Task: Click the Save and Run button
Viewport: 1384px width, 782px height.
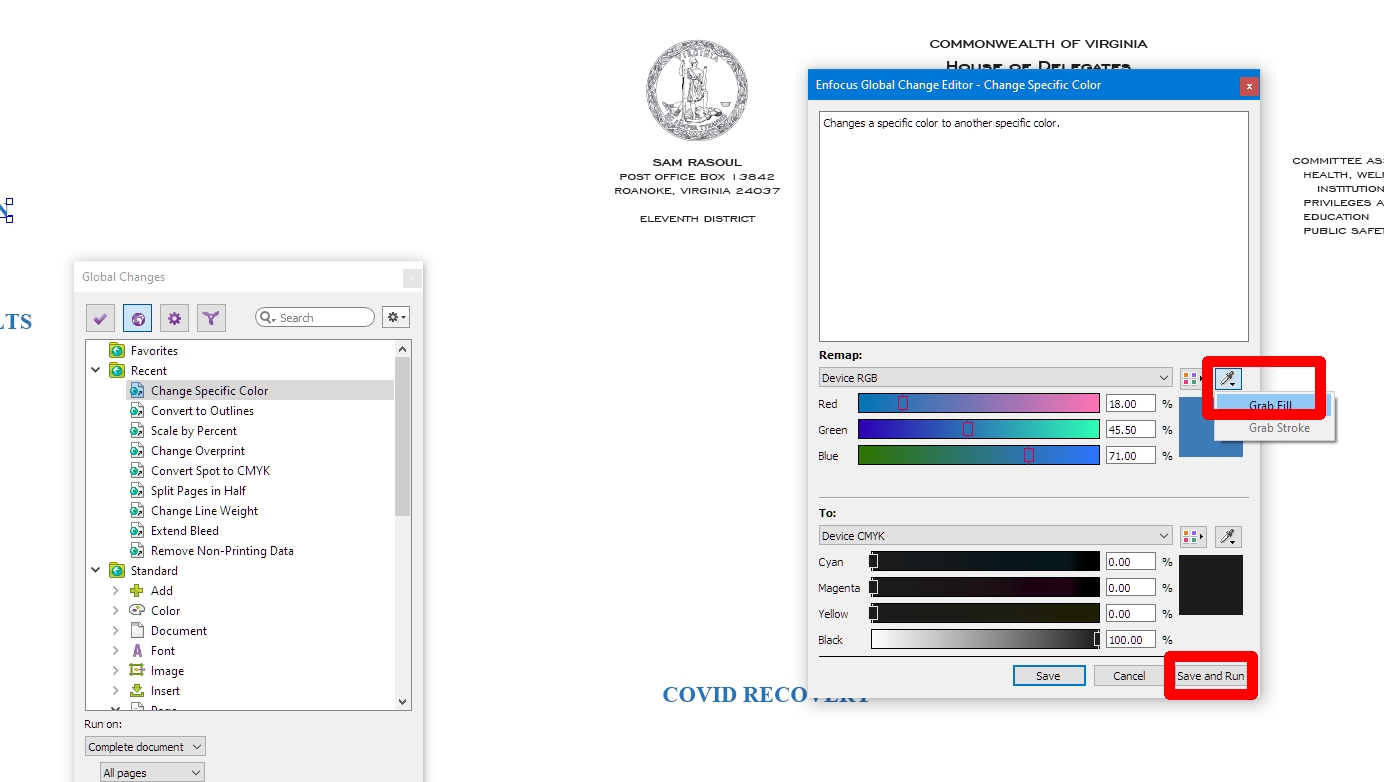Action: 1210,676
